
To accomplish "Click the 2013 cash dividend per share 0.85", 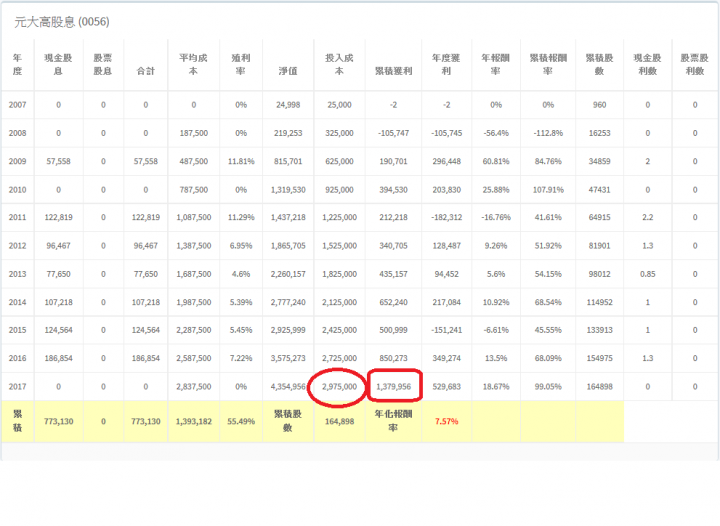I will click(647, 274).
